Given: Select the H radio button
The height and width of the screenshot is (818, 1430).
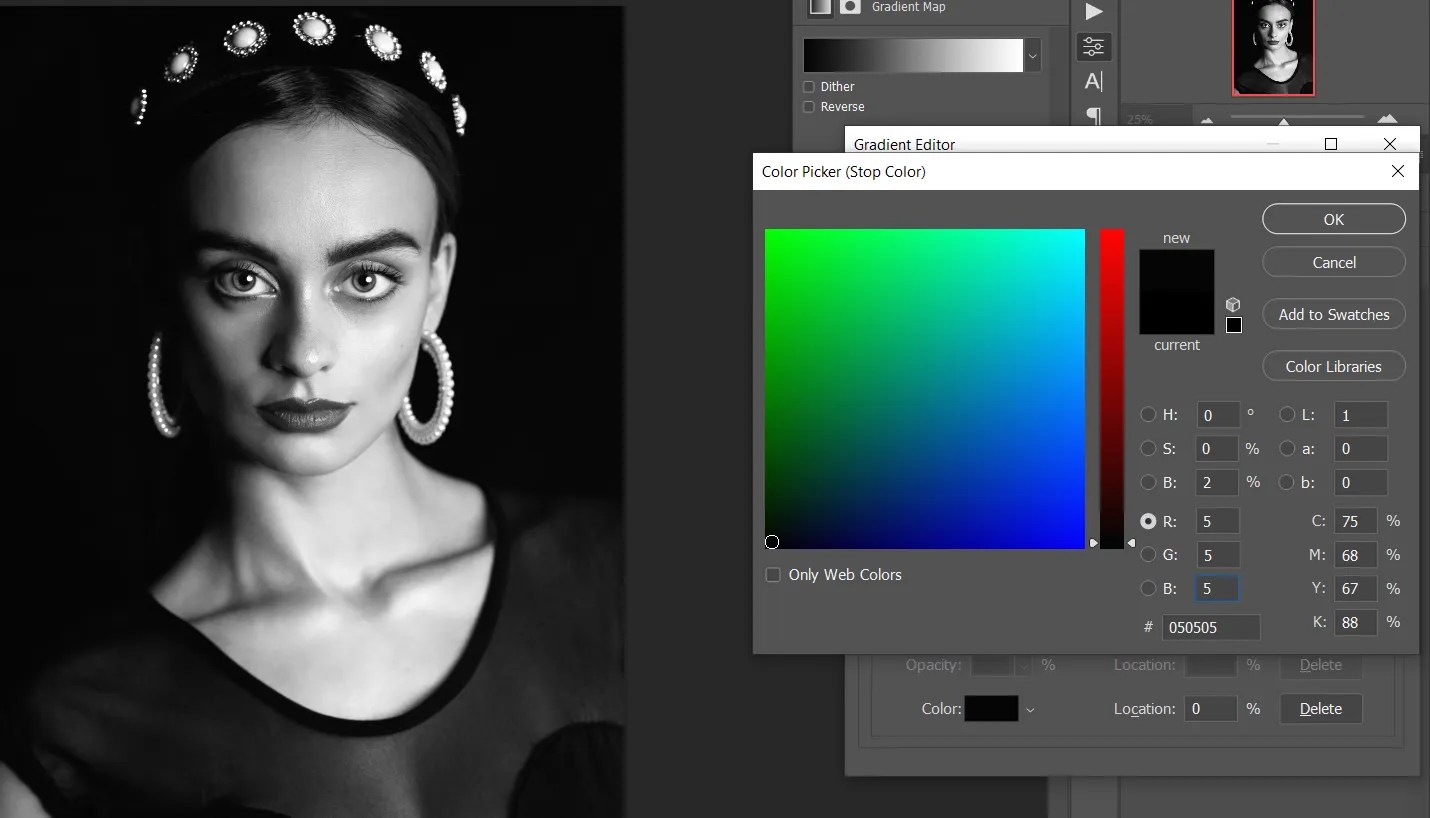Looking at the screenshot, I should [1148, 415].
